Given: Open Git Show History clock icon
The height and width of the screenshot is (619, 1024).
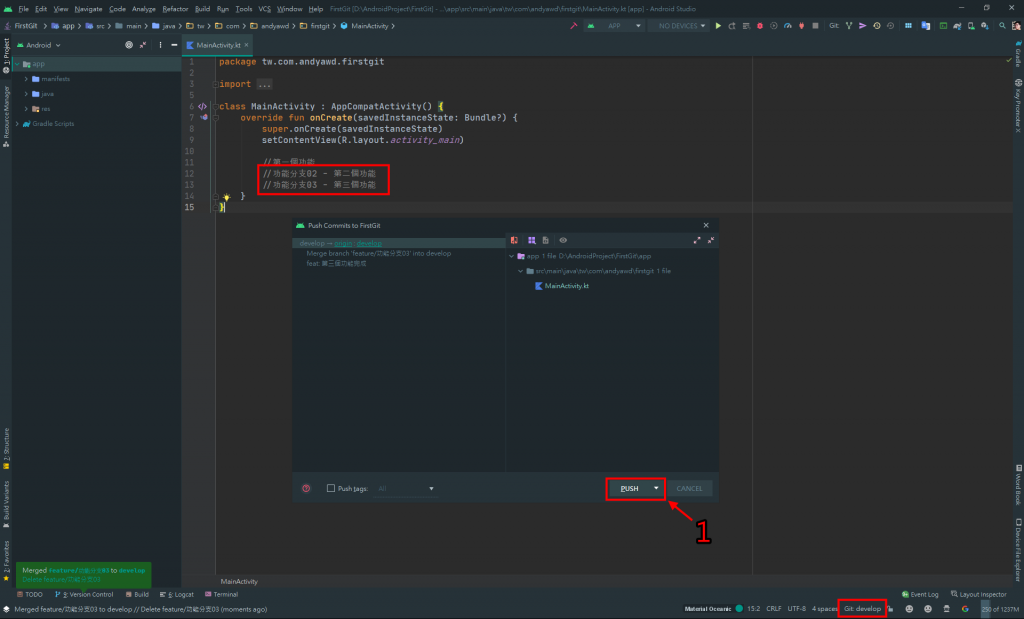Looking at the screenshot, I should [x=876, y=26].
